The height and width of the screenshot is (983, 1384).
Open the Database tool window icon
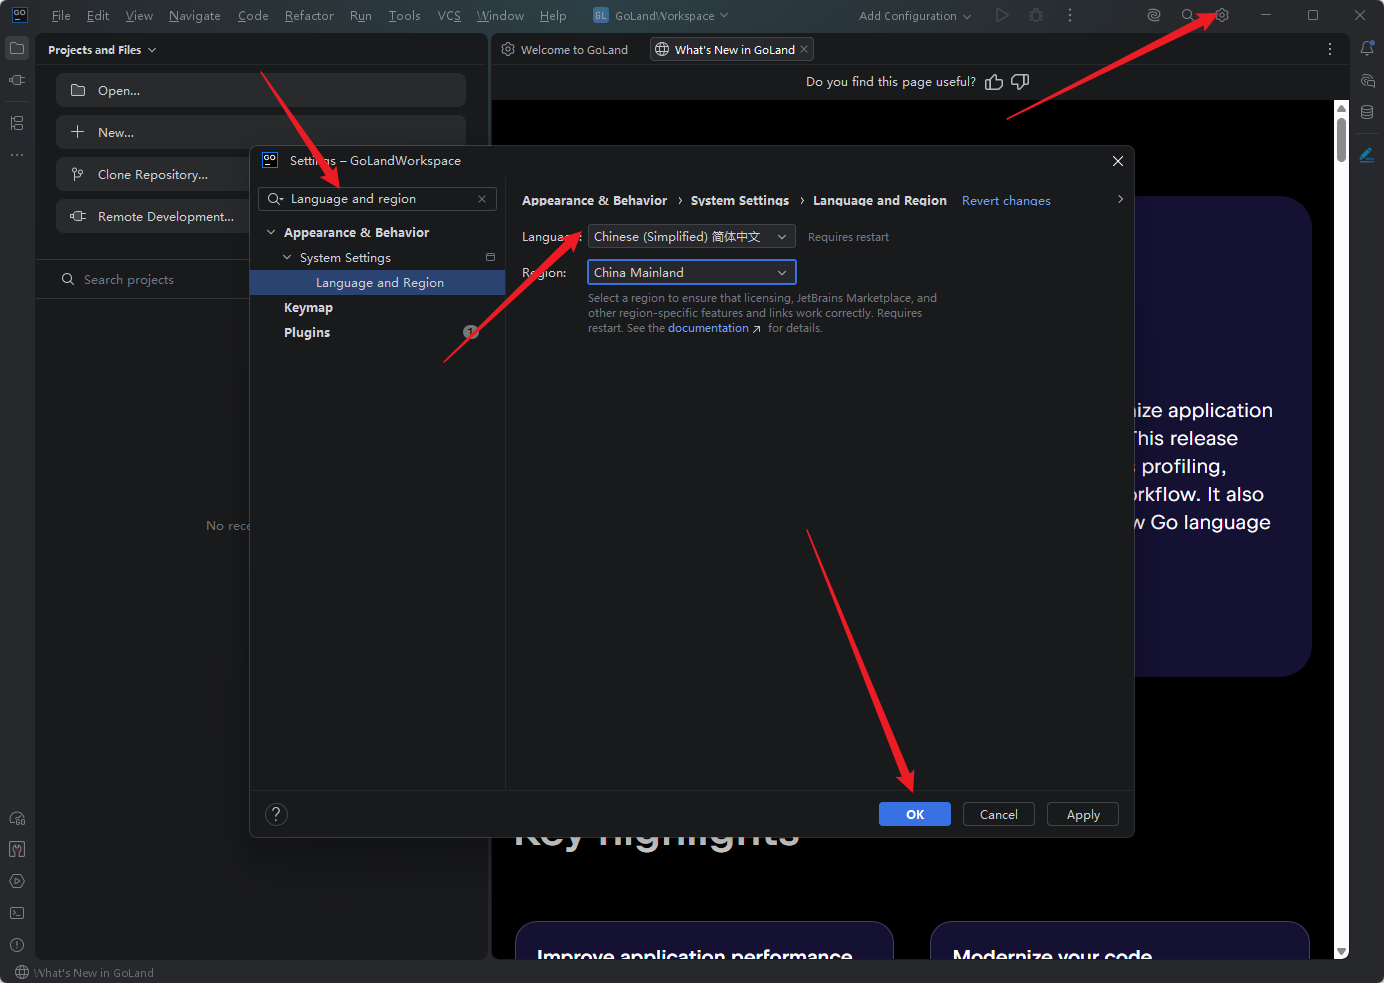[1367, 112]
